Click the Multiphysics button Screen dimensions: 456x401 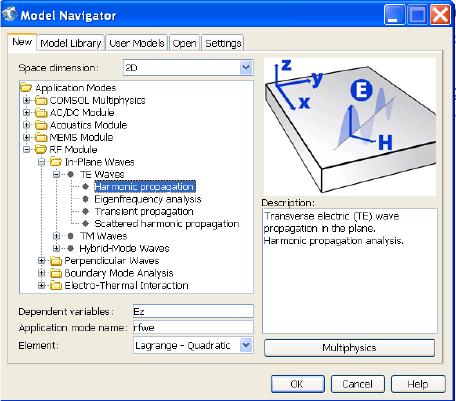click(349, 348)
